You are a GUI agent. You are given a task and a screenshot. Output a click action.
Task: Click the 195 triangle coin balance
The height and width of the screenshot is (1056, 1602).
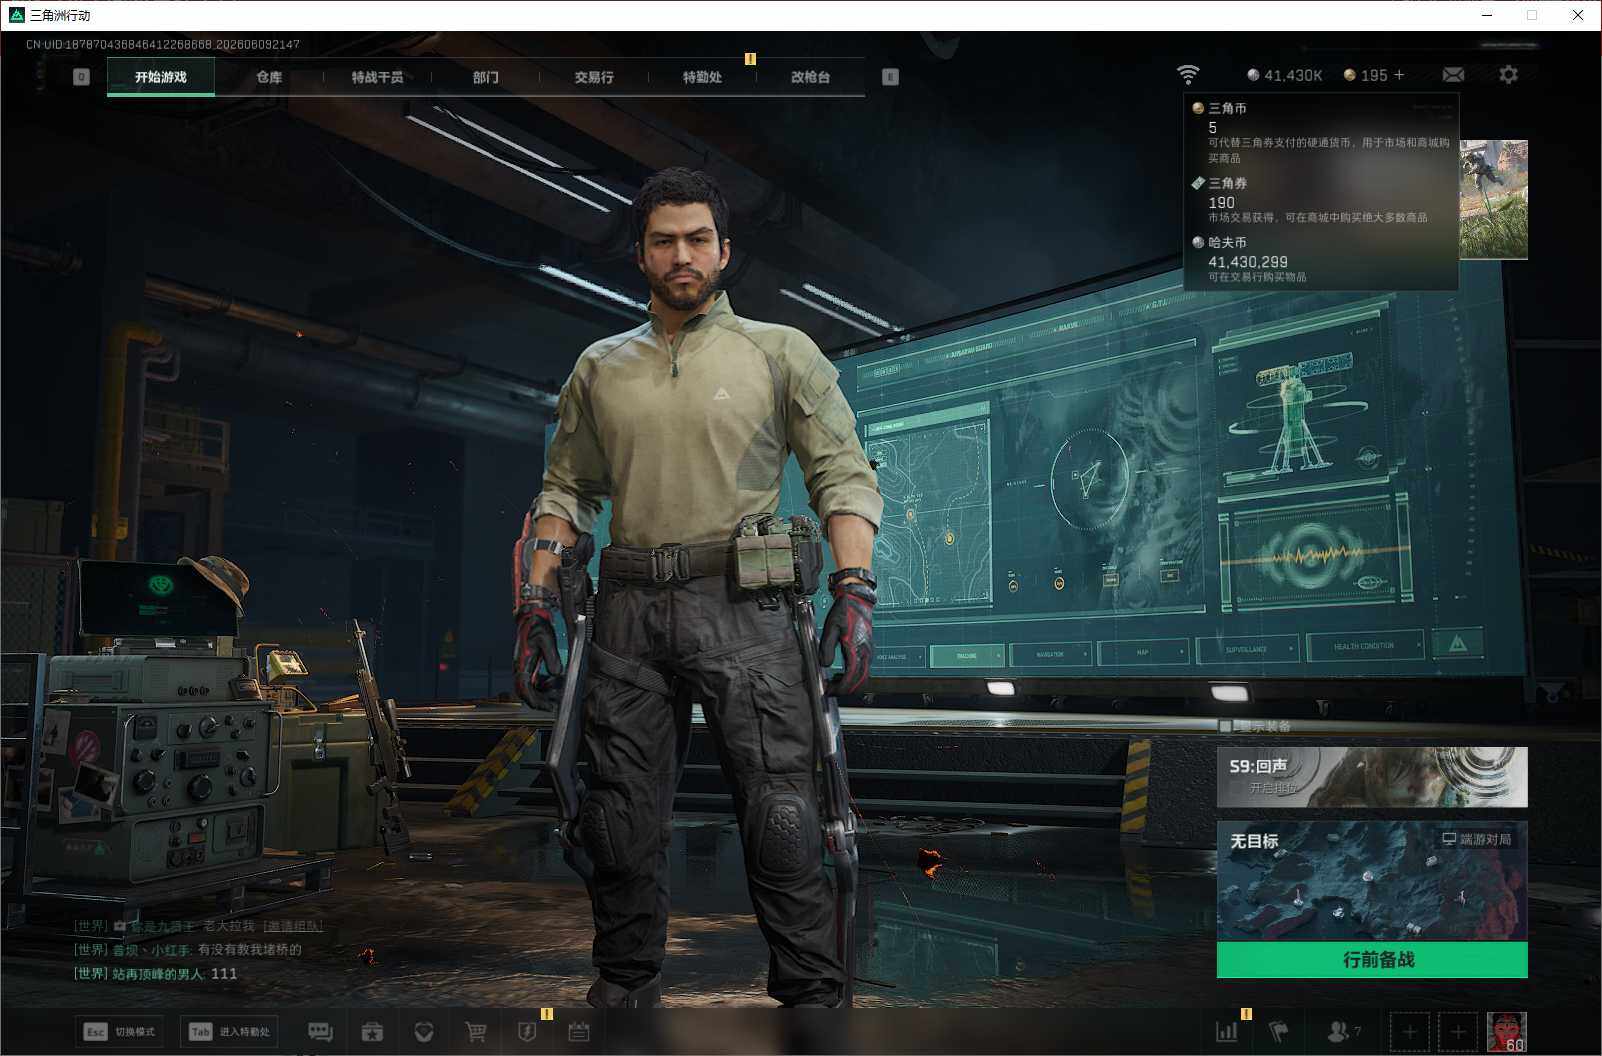click(x=1366, y=75)
